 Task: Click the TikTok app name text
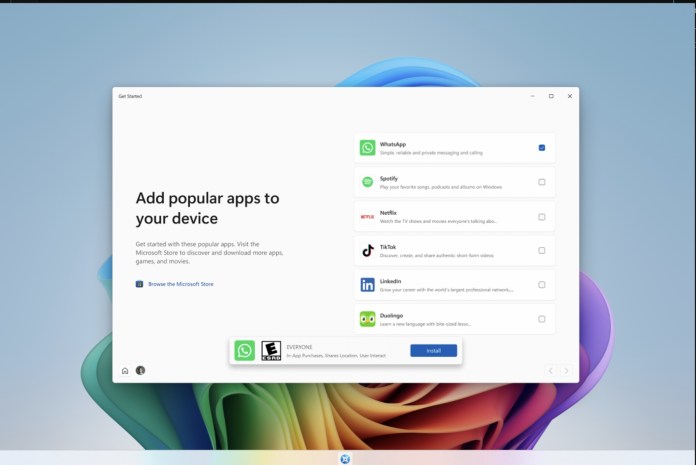[388, 247]
